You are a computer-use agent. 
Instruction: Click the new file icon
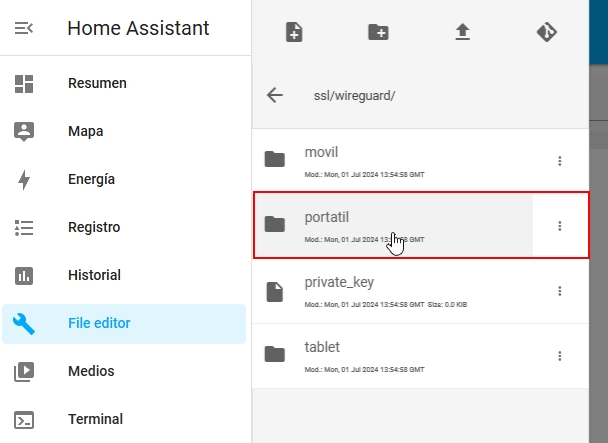click(x=294, y=32)
